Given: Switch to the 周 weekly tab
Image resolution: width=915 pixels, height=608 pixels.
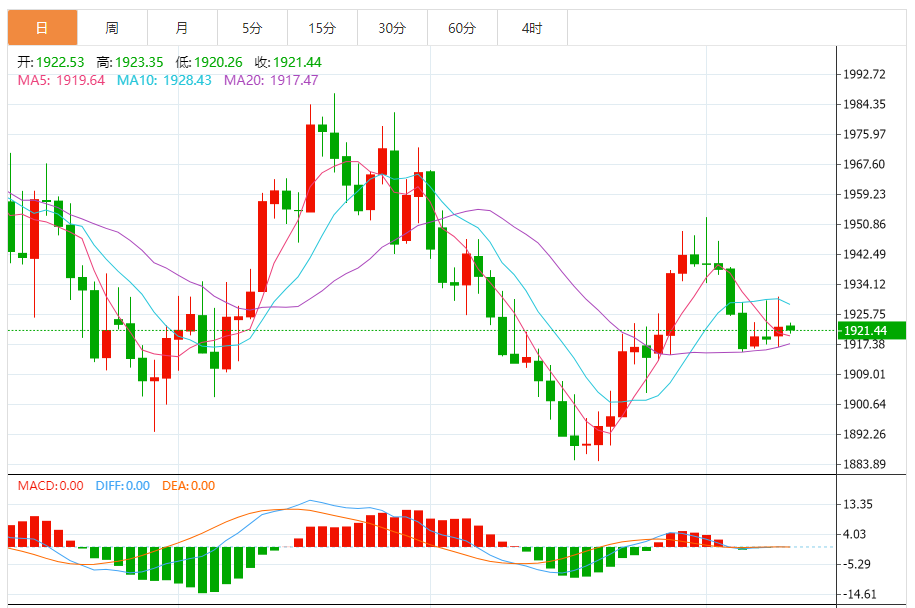Looking at the screenshot, I should click(112, 27).
